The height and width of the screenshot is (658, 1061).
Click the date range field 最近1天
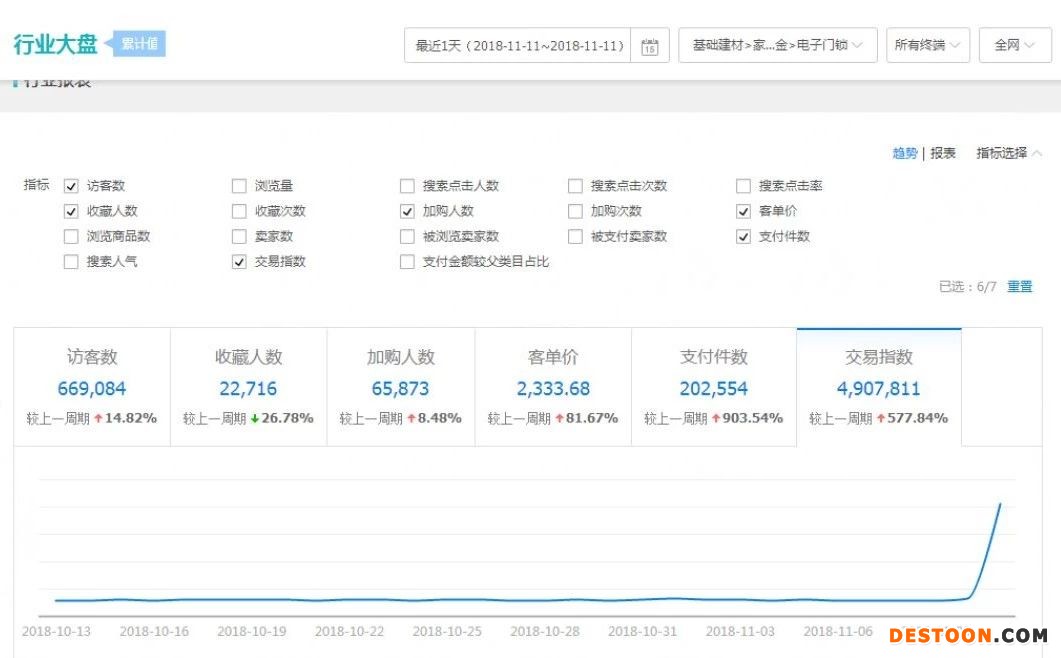click(518, 46)
